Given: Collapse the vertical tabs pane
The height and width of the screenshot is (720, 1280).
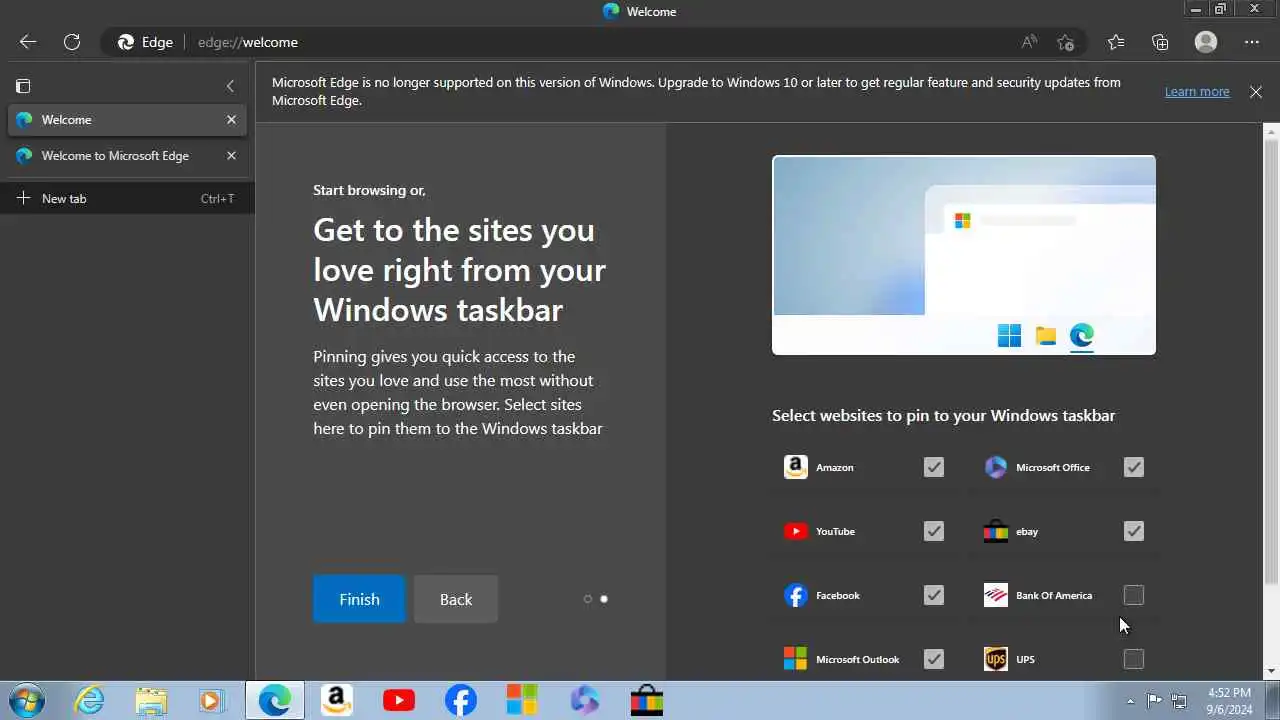Looking at the screenshot, I should pyautogui.click(x=230, y=86).
